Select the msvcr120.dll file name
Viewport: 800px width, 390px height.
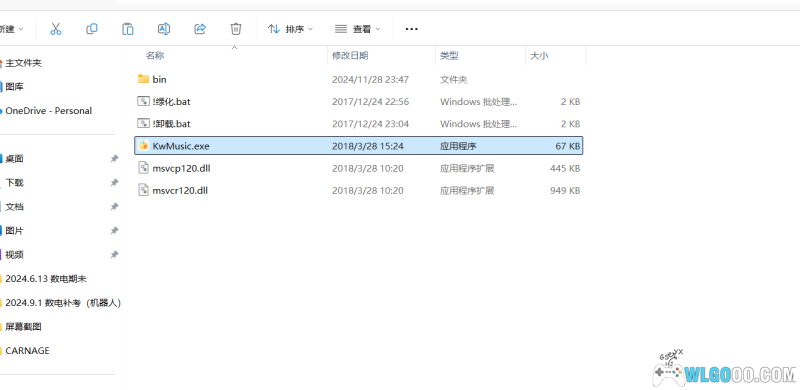click(180, 190)
